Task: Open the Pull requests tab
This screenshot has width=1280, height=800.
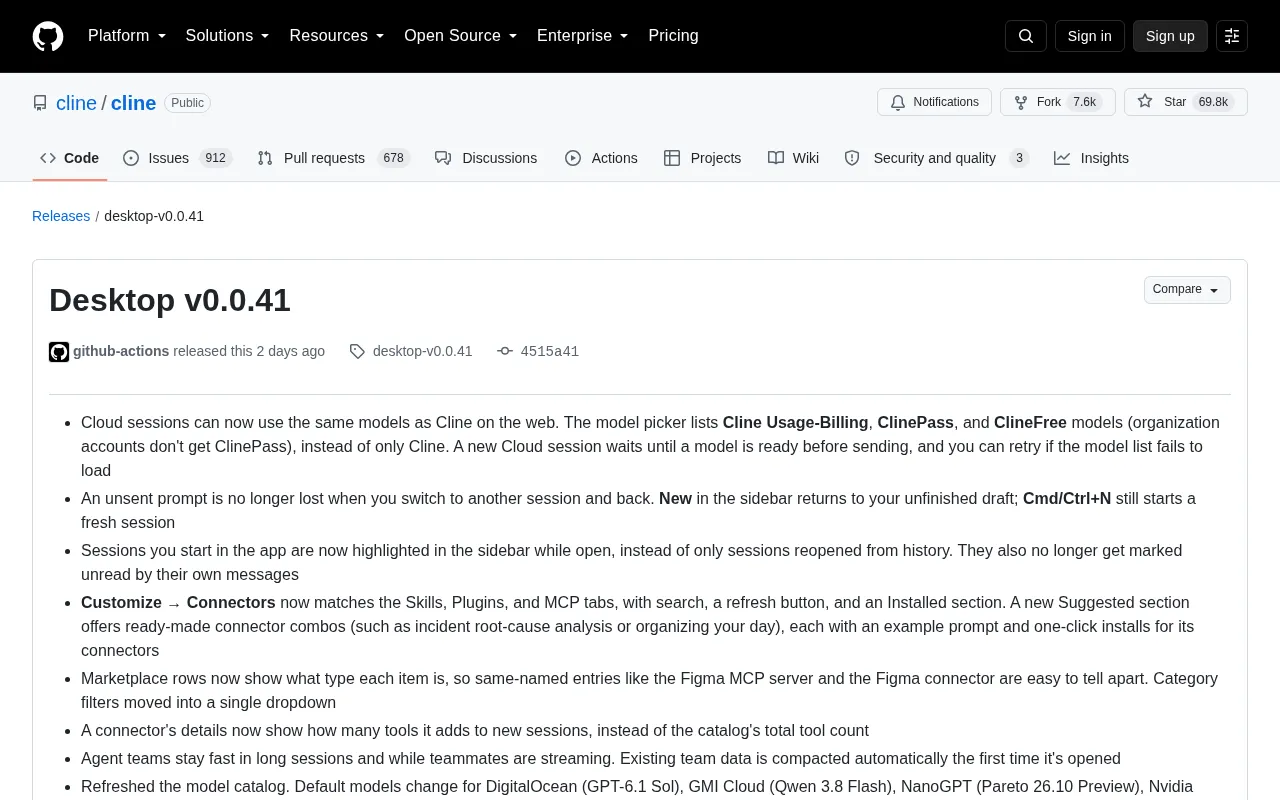Action: pyautogui.click(x=334, y=158)
